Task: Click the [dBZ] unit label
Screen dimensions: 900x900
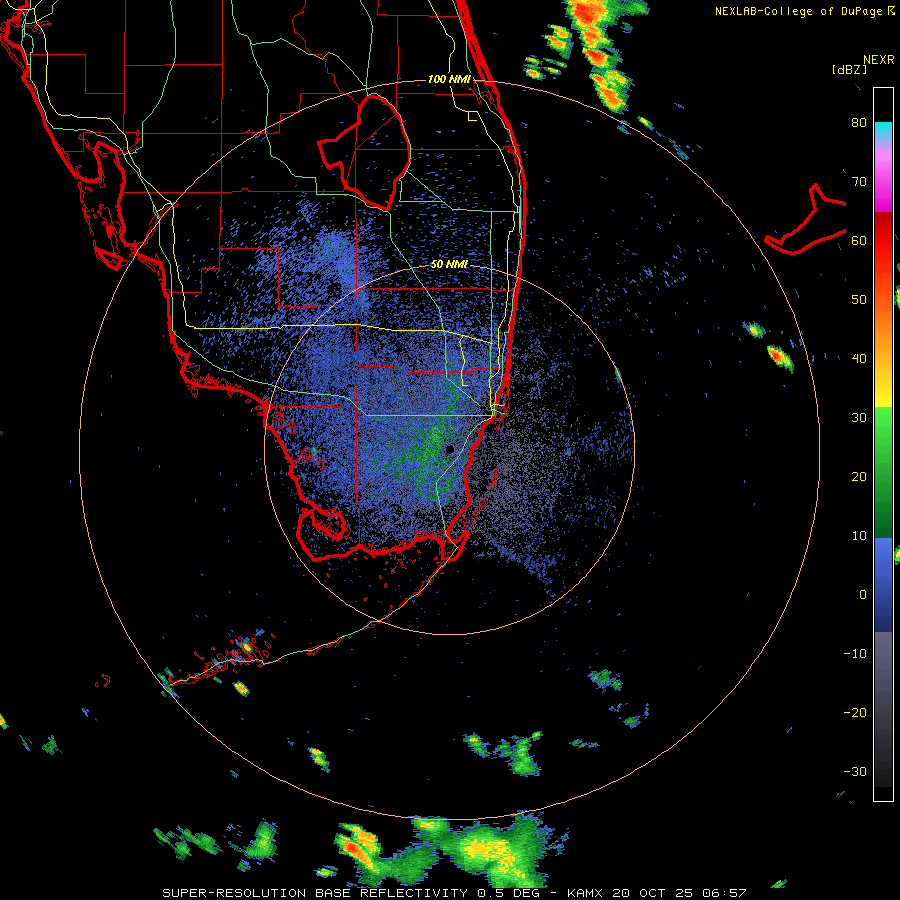Action: pyautogui.click(x=849, y=69)
